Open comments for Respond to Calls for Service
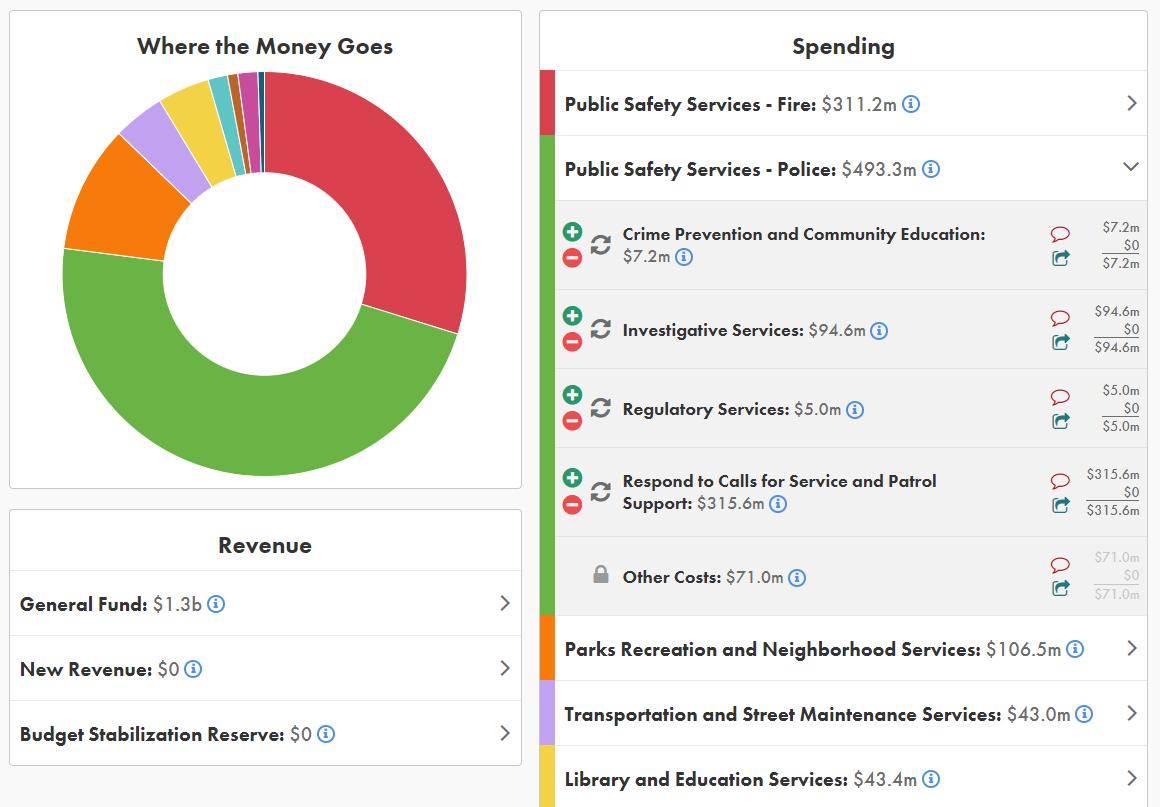The width and height of the screenshot is (1160, 807). coord(1060,482)
